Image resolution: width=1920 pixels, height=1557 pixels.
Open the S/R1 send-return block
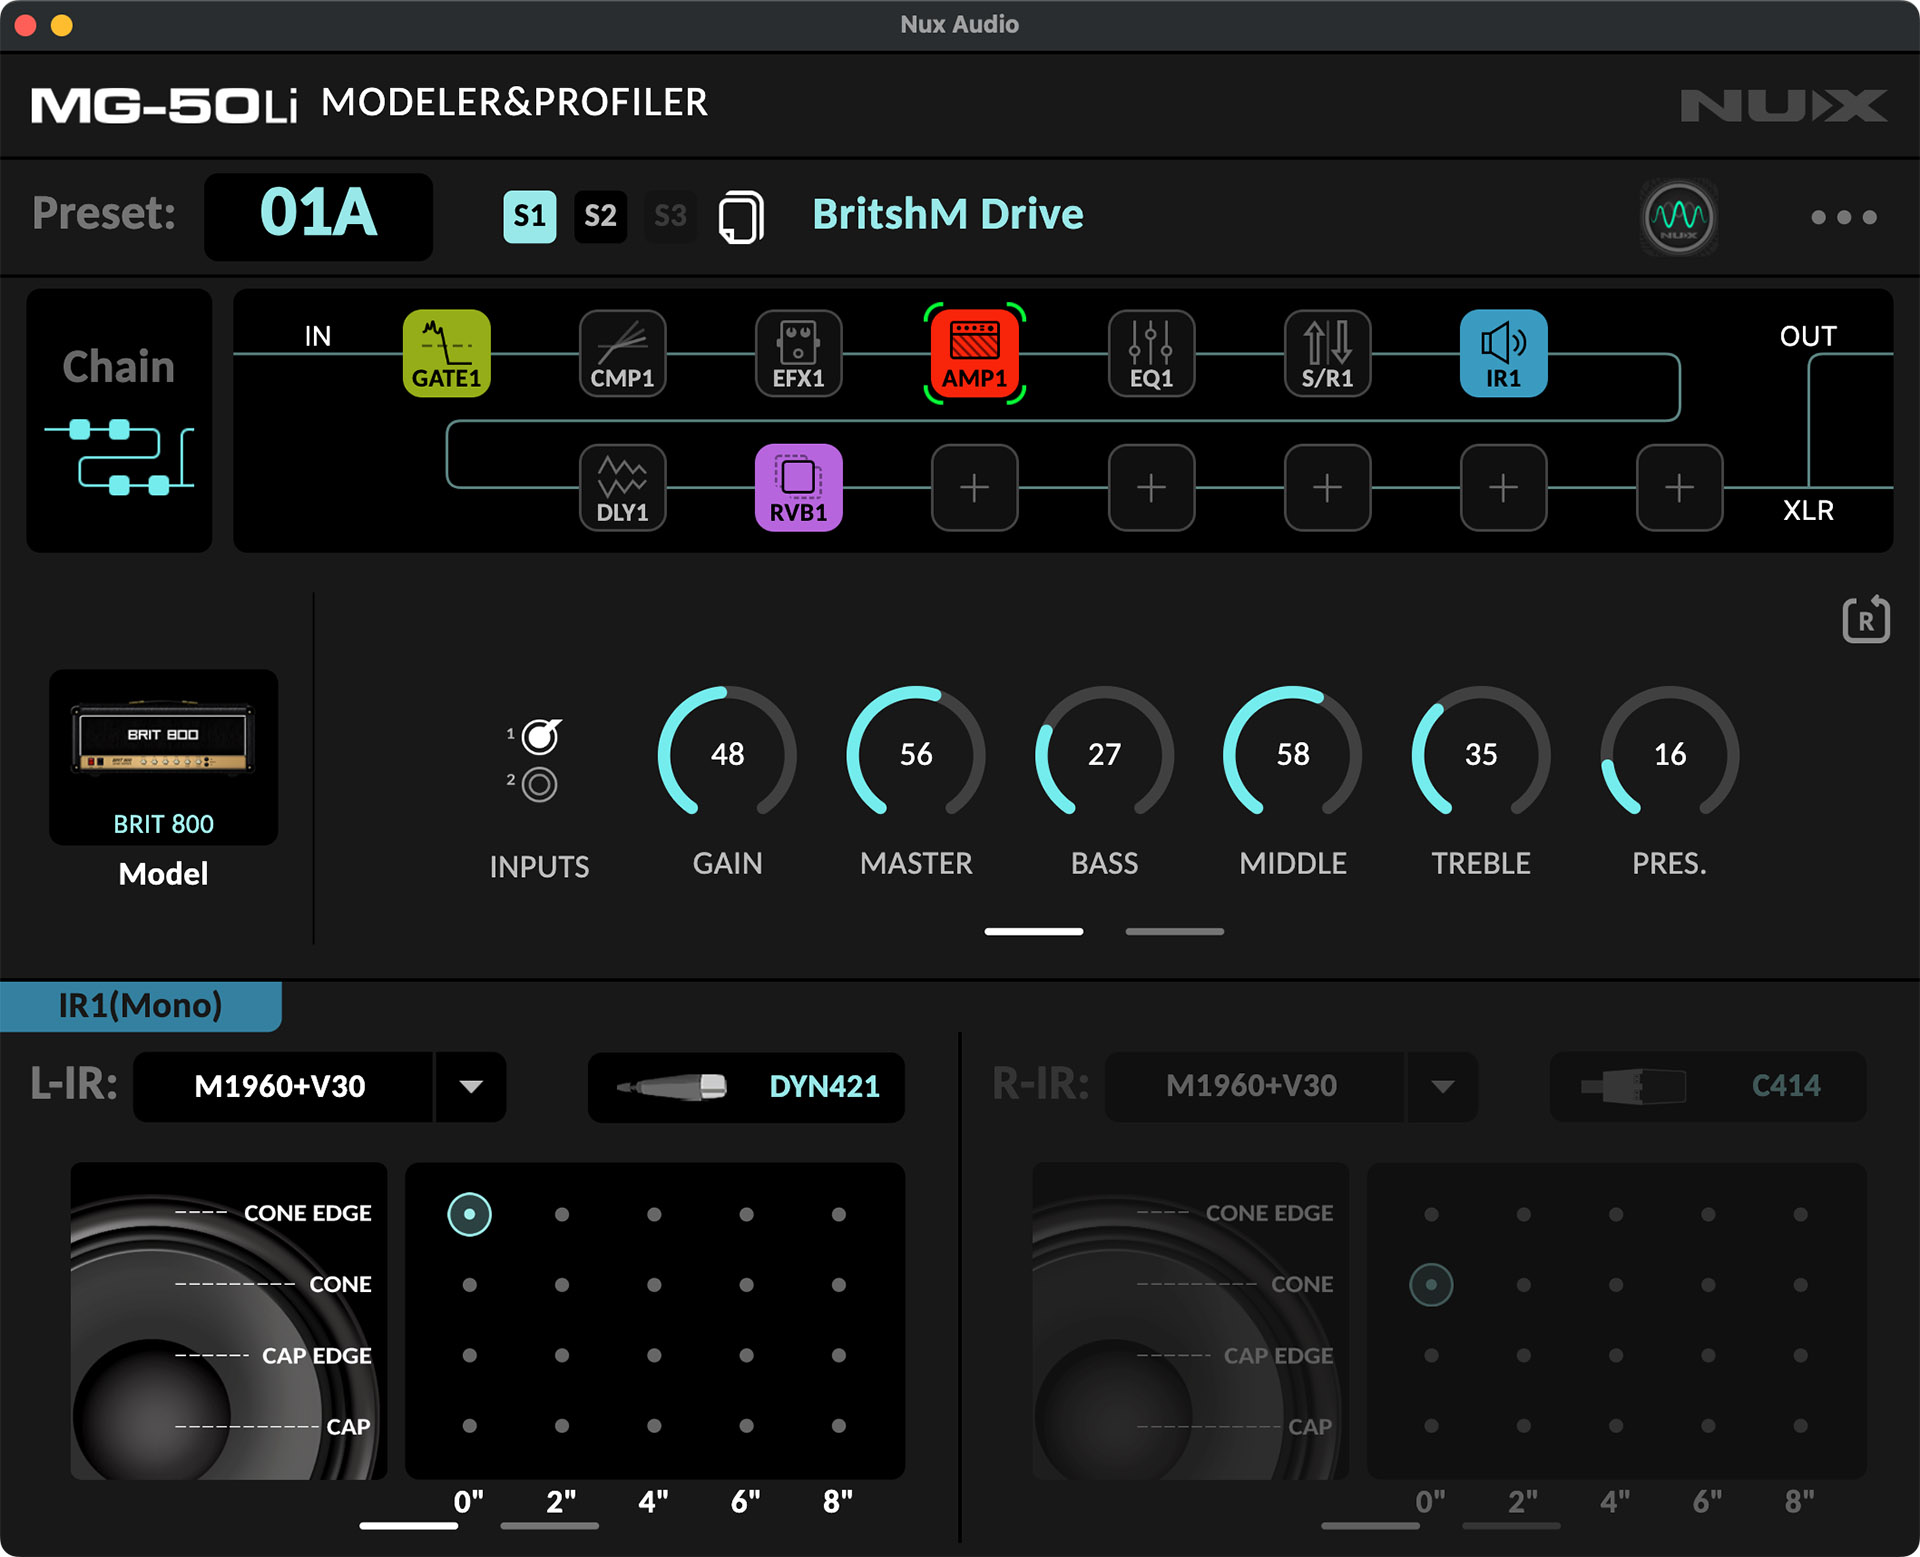coord(1327,354)
